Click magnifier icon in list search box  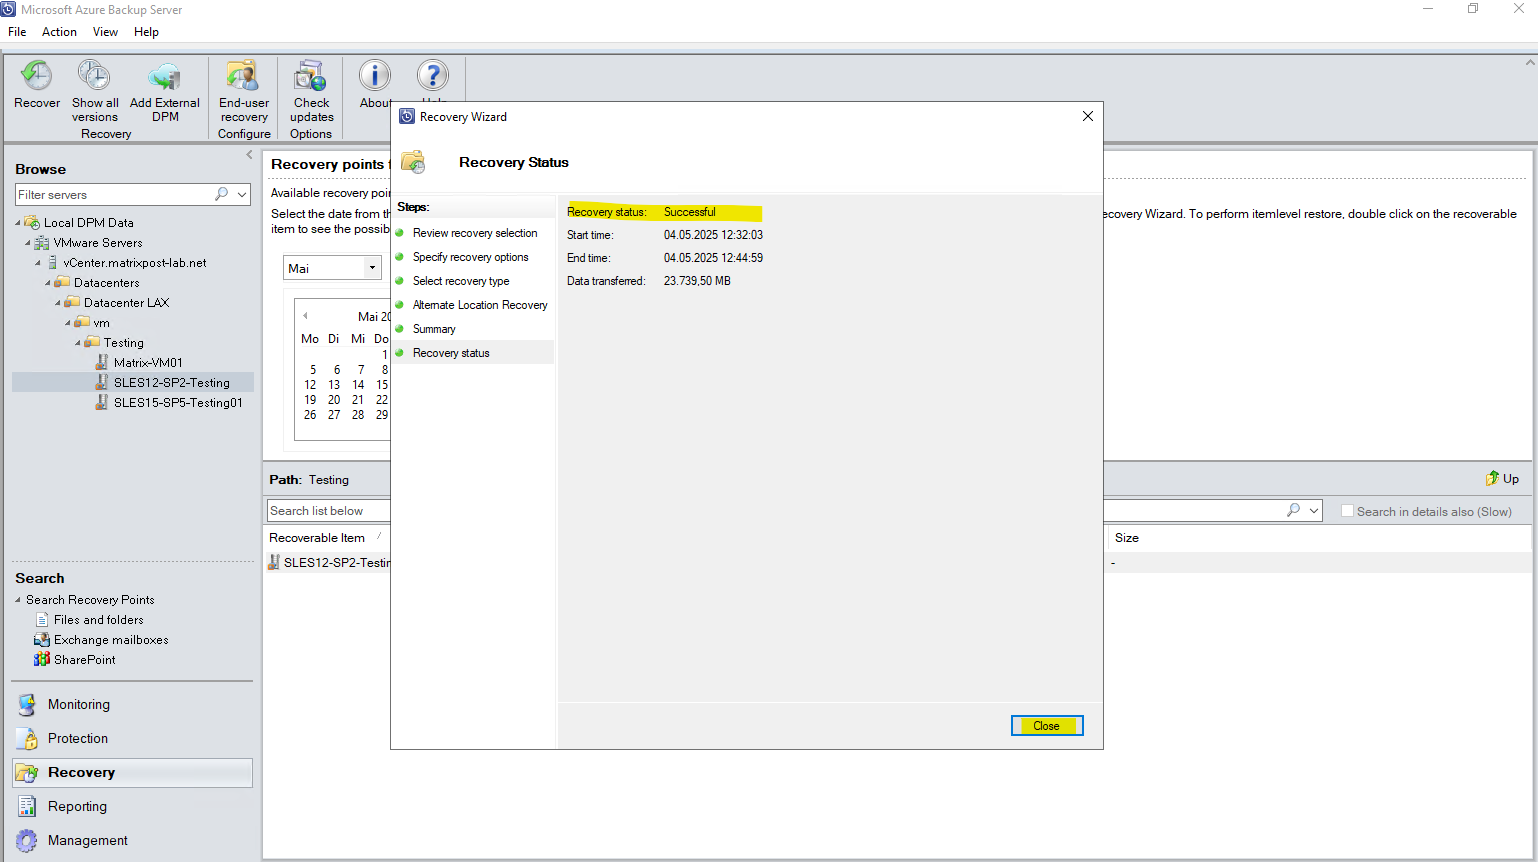[1293, 510]
